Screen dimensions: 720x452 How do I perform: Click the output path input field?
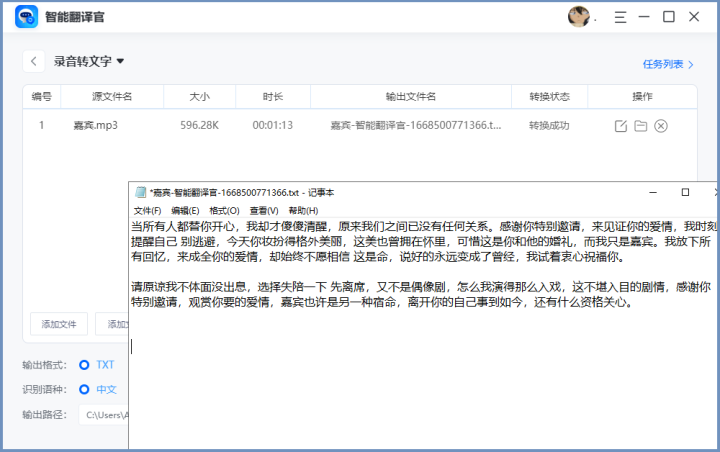[103, 414]
